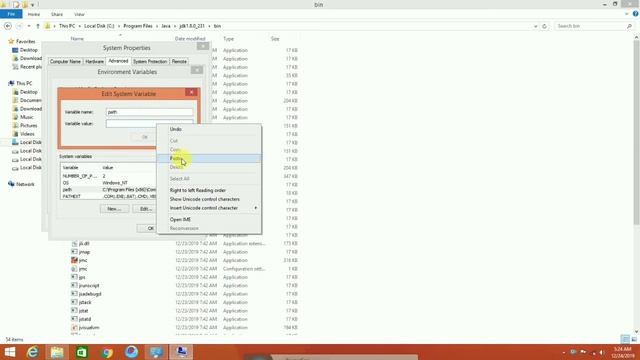Screen dimensions: 640x360
Task: Click Local Disk (C:) in the breadcrumb
Action: [99, 26]
